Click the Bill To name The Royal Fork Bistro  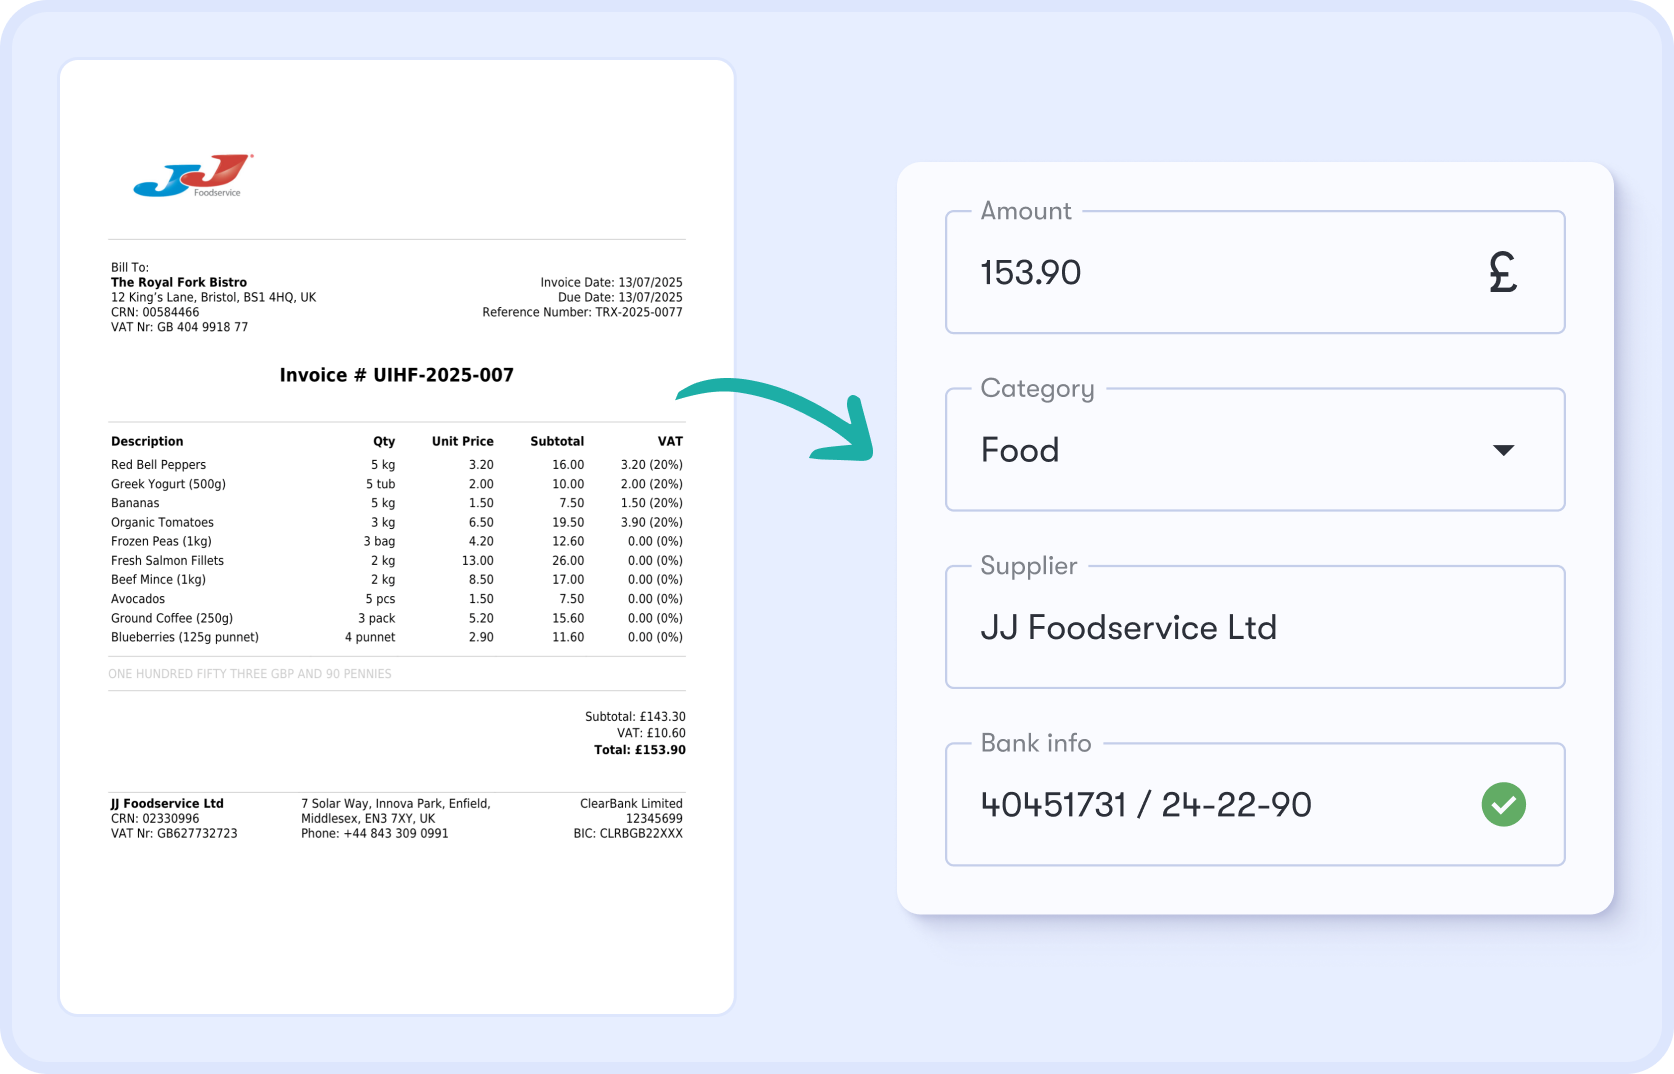click(x=178, y=282)
